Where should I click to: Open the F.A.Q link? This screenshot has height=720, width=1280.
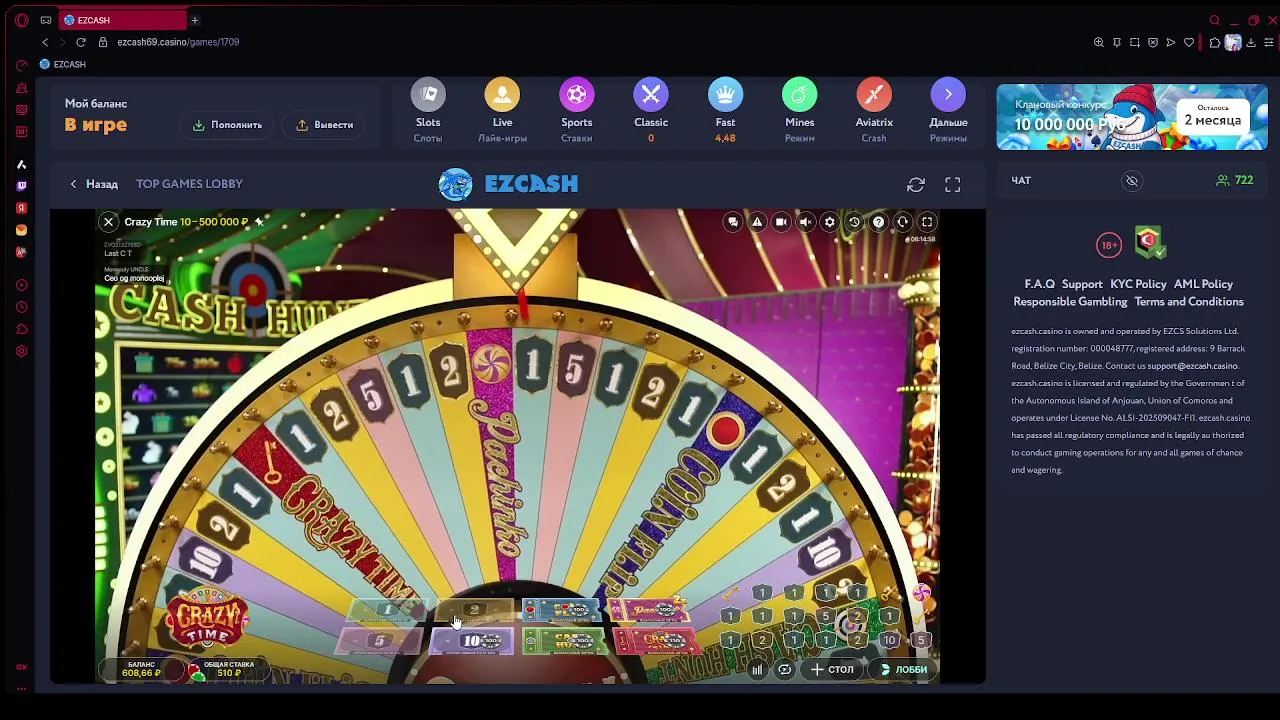(x=1040, y=284)
